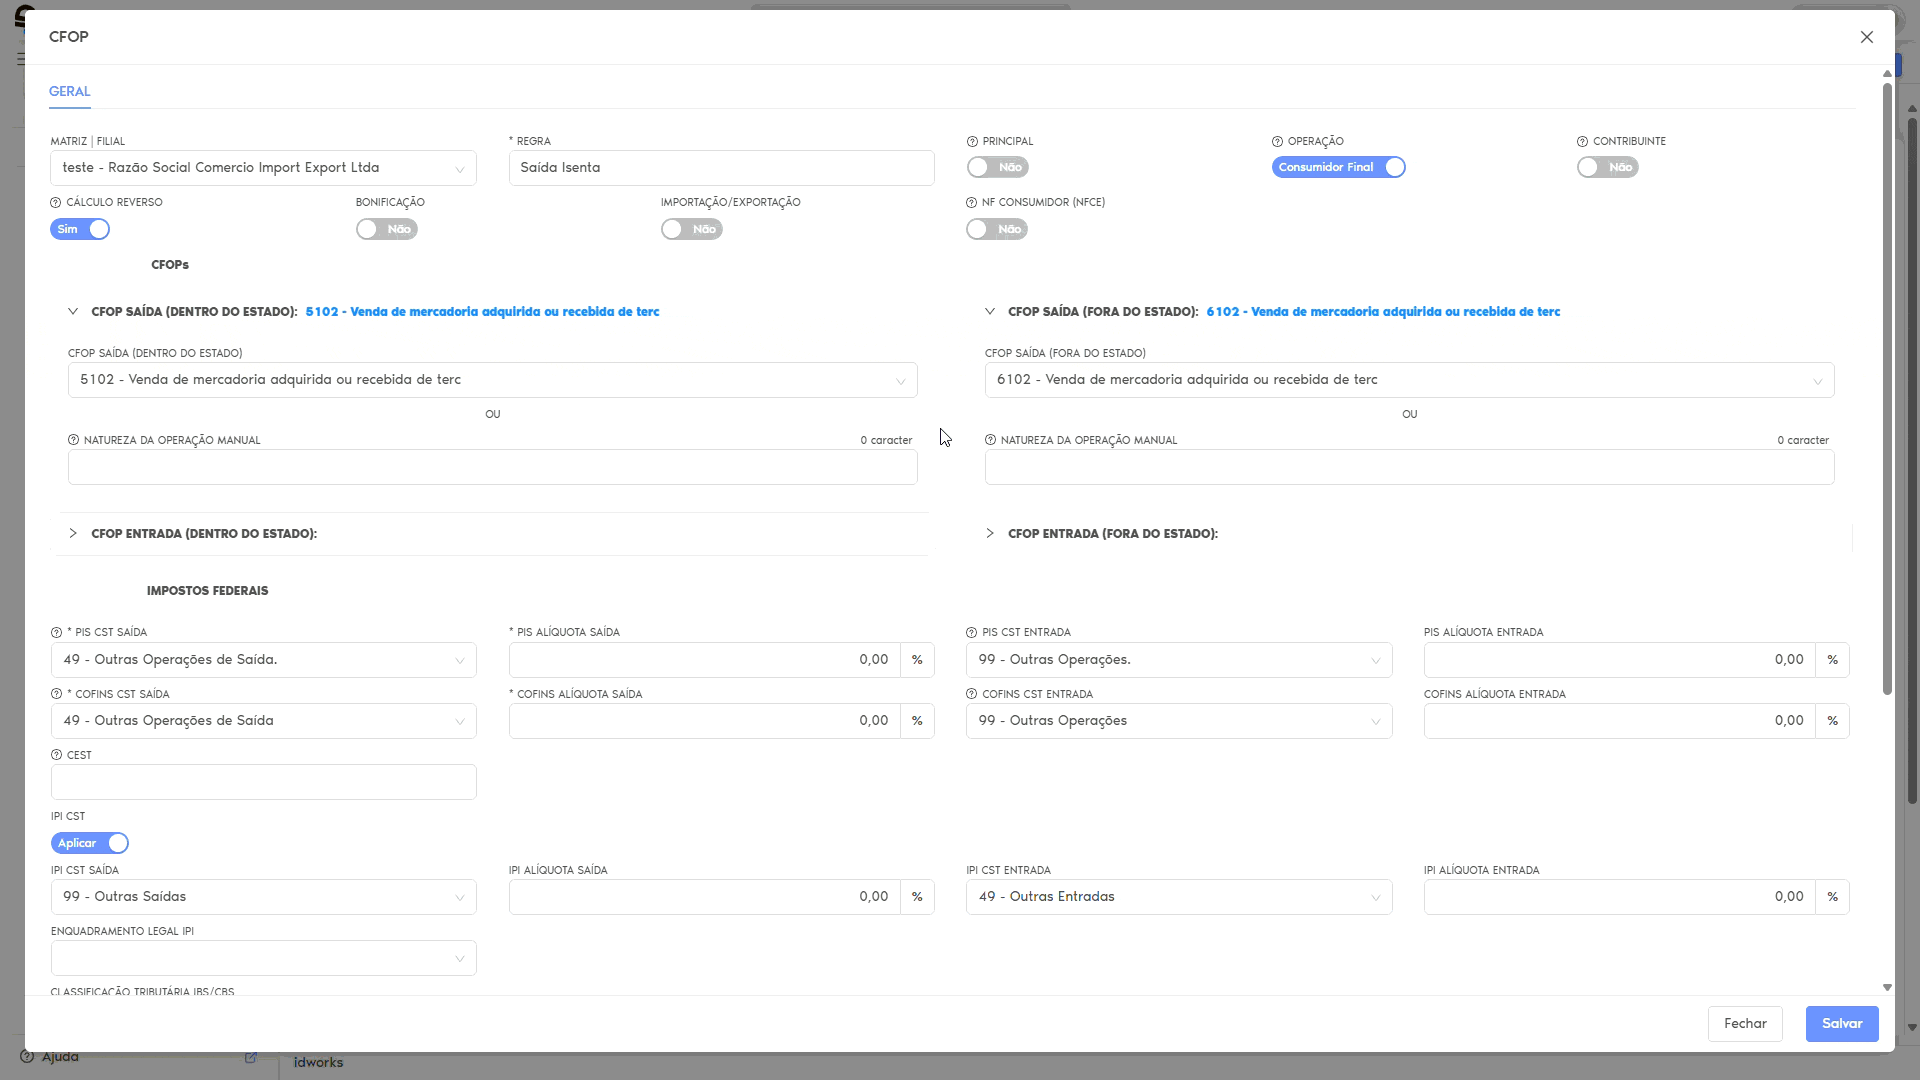Click COFINS ALÍQUOTA SAÍDA input
1920x1080 pixels.
(704, 721)
